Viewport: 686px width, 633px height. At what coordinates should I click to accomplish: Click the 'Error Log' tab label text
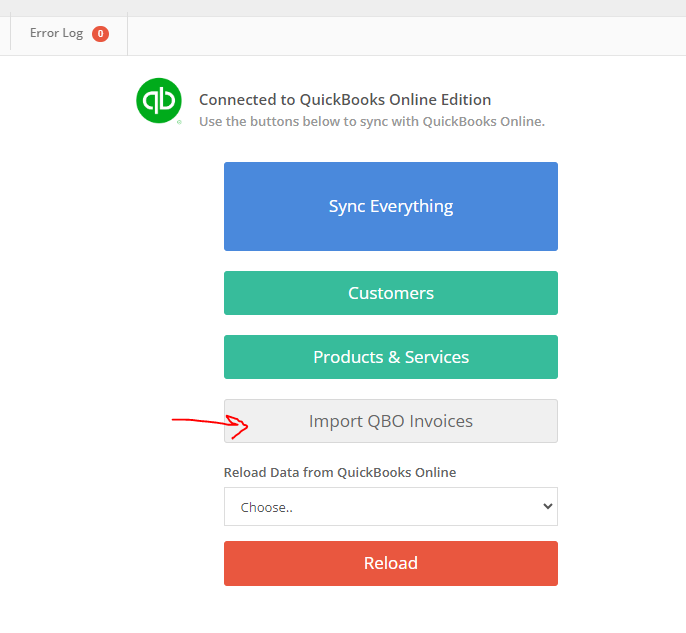pos(56,33)
